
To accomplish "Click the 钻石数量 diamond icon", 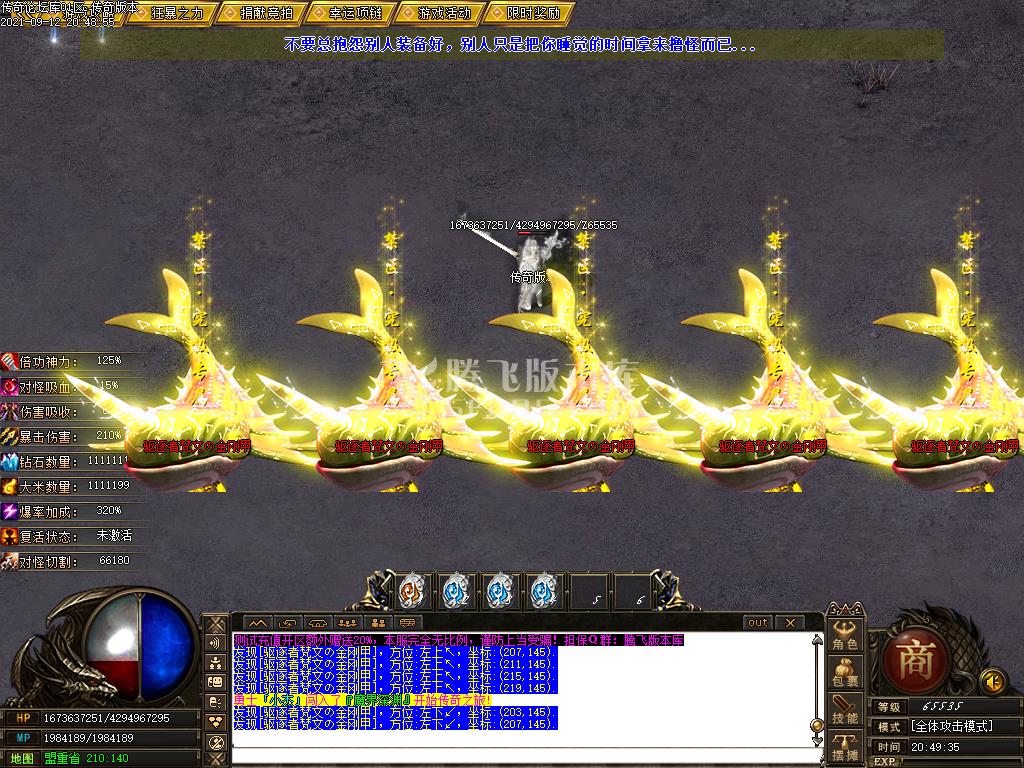I will pyautogui.click(x=9, y=462).
